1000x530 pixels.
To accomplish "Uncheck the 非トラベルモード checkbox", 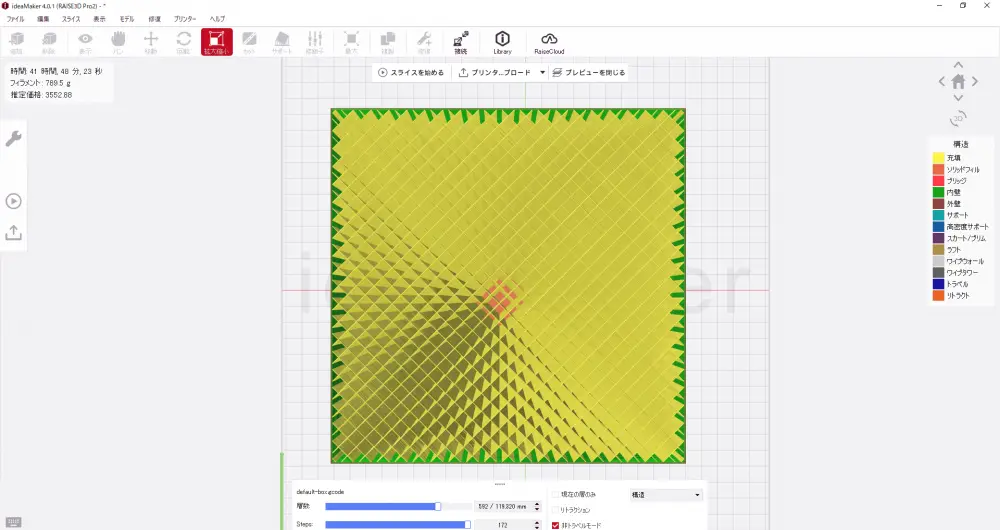I will coord(556,525).
